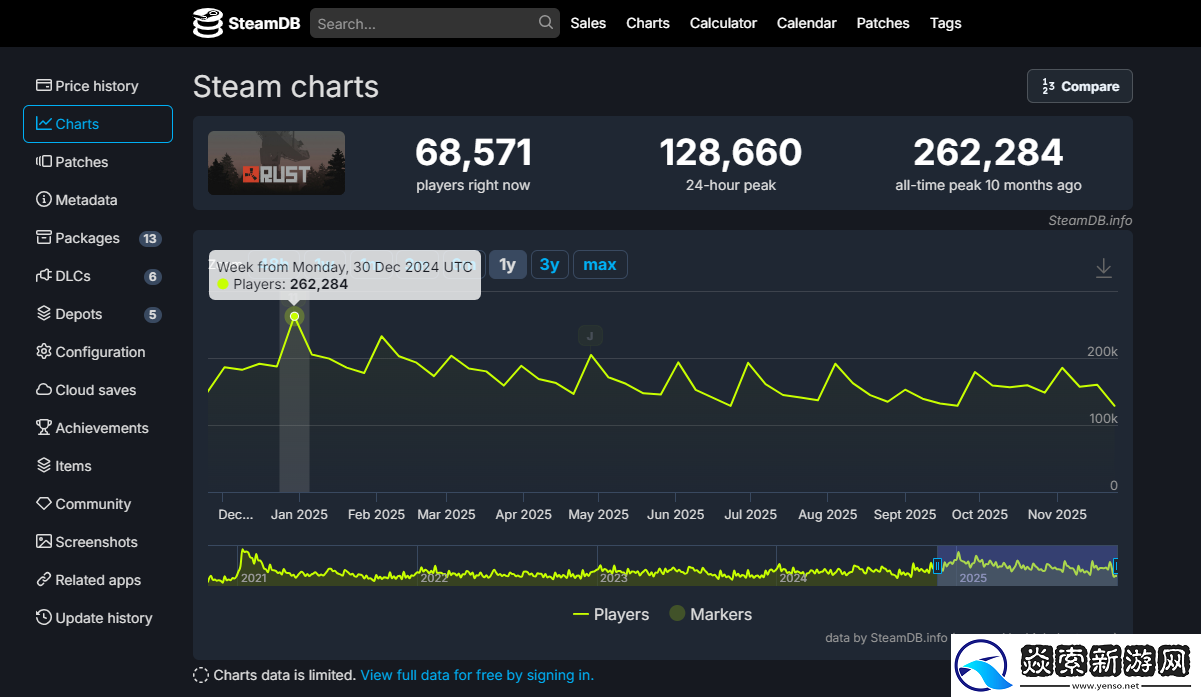Image resolution: width=1201 pixels, height=697 pixels.
Task: Click the SteamDB logo icon
Action: point(208,23)
